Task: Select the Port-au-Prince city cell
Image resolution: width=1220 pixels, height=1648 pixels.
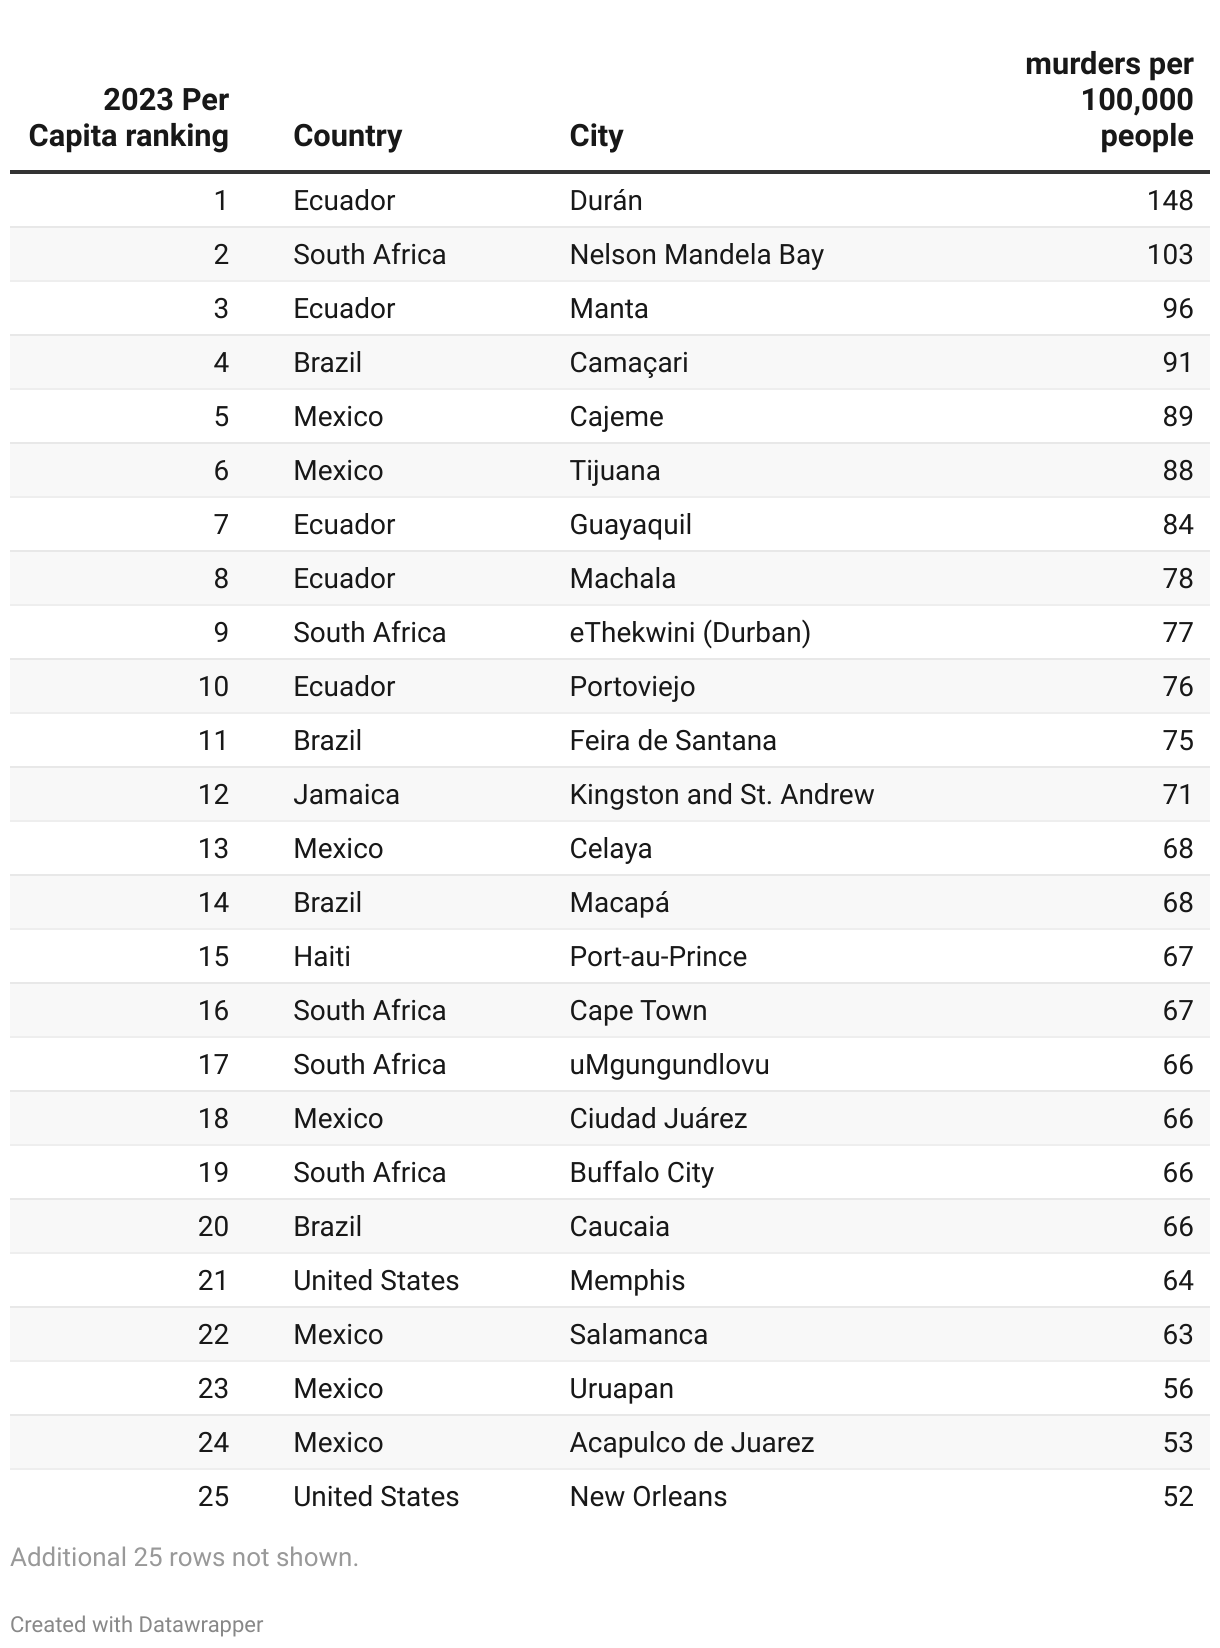Action: click(658, 956)
